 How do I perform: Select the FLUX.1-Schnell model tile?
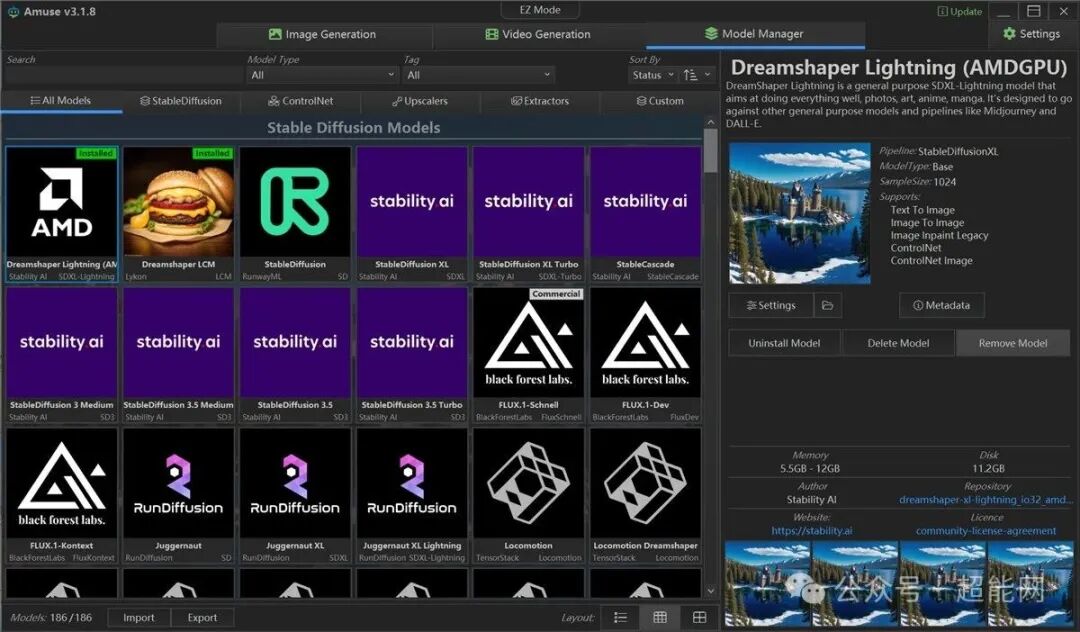tap(529, 354)
